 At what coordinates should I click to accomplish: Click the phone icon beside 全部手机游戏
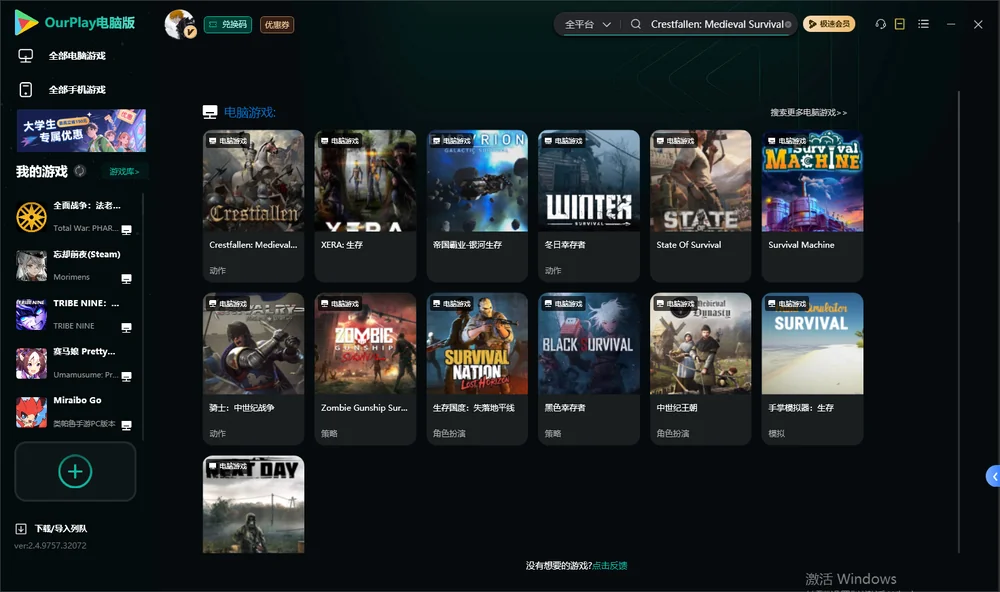(x=26, y=90)
